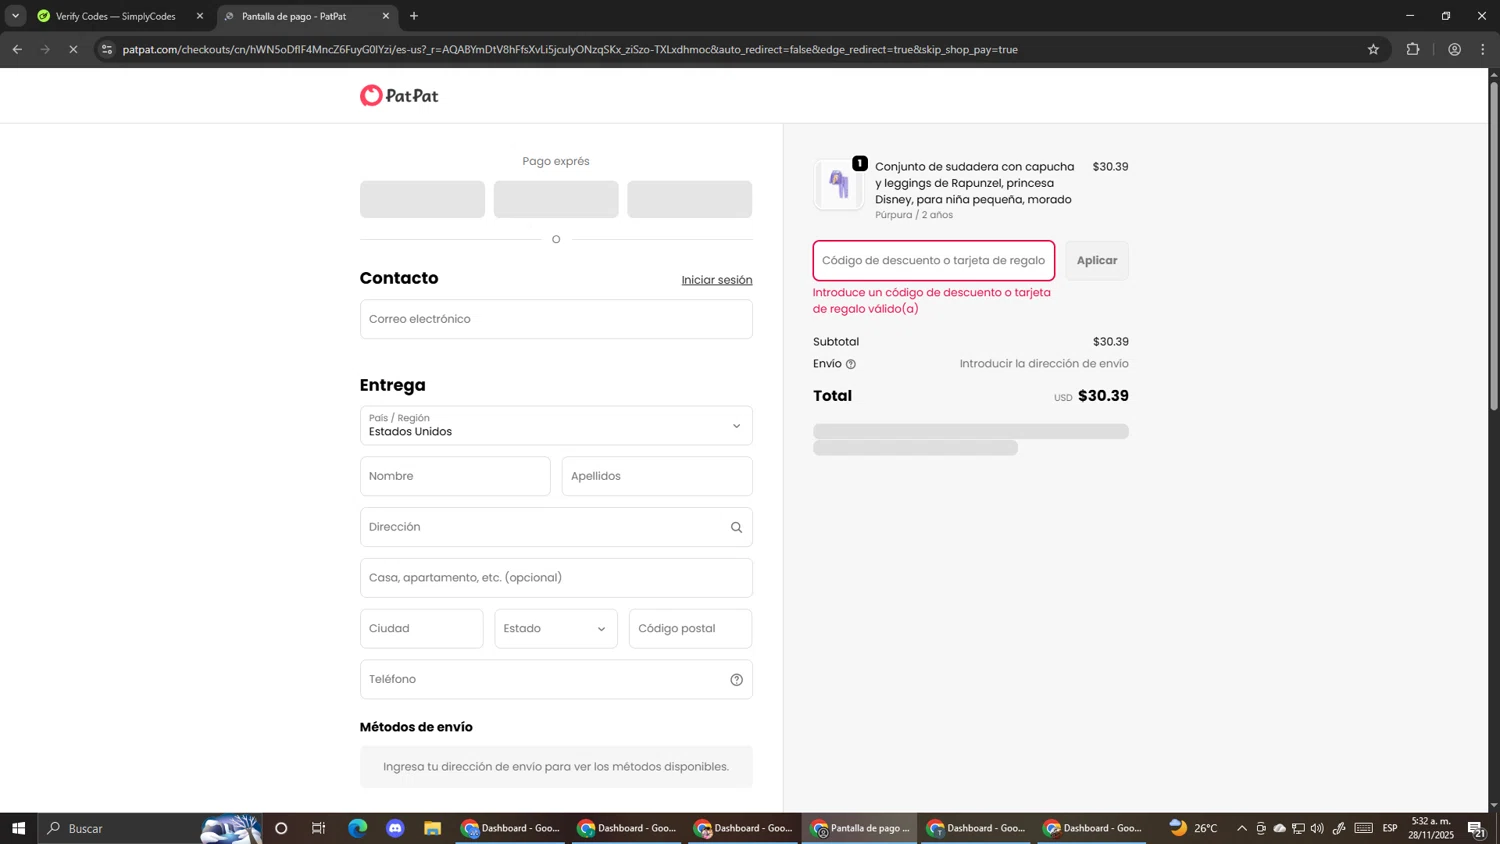
Task: Open the notifications center
Action: 1476,828
